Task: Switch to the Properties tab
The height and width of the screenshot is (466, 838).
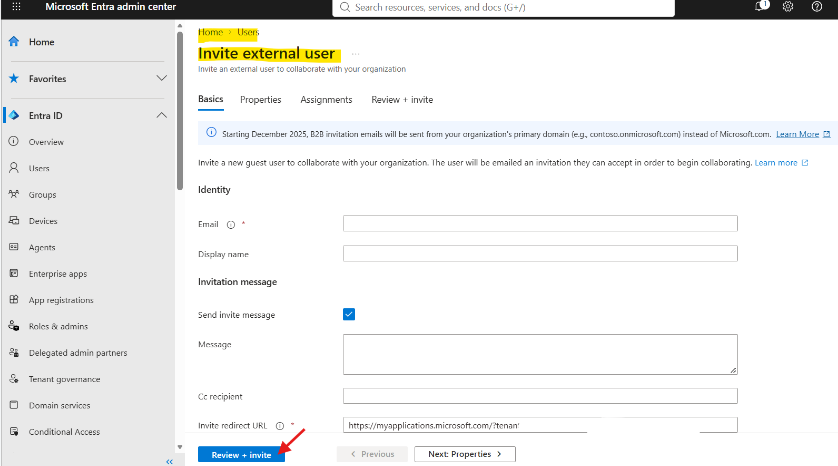Action: pyautogui.click(x=260, y=100)
